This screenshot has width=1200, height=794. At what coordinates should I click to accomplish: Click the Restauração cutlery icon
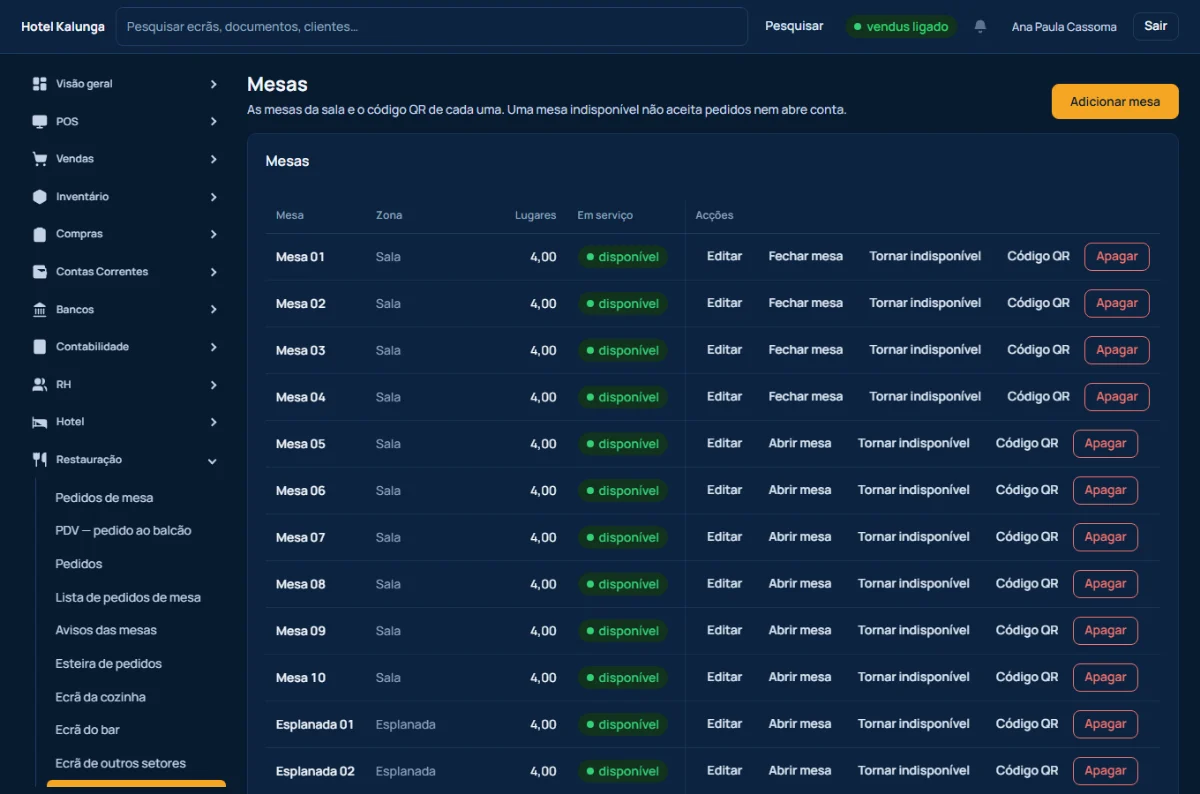(40, 460)
